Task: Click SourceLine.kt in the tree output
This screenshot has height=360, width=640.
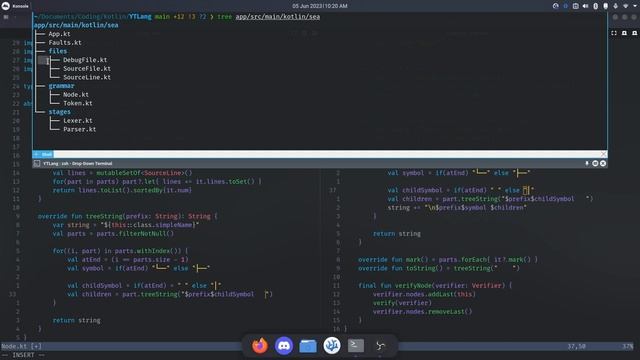Action: pos(87,77)
